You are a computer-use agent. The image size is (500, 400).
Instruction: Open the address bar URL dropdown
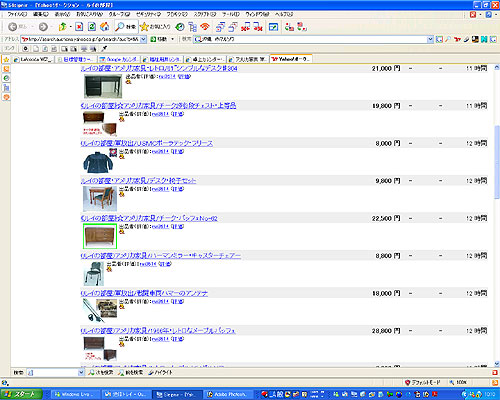coord(143,39)
